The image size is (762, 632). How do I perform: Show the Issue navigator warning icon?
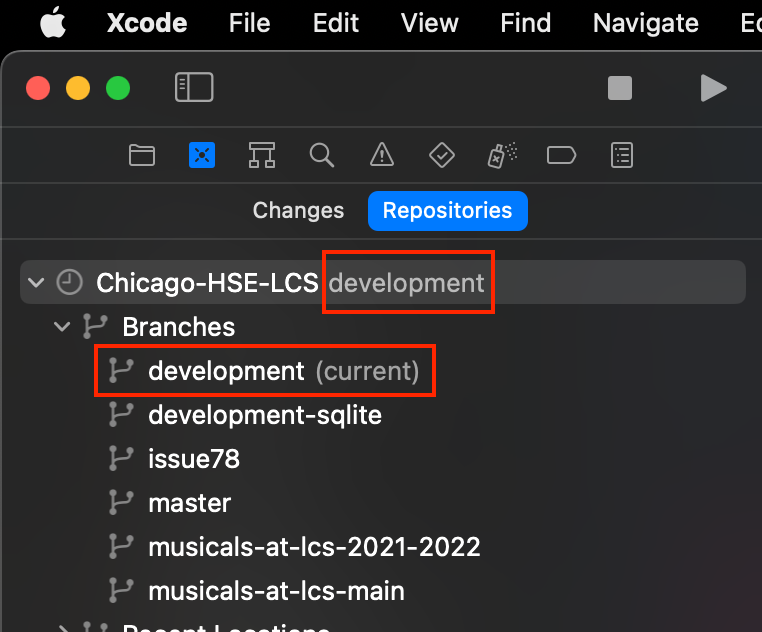point(381,155)
